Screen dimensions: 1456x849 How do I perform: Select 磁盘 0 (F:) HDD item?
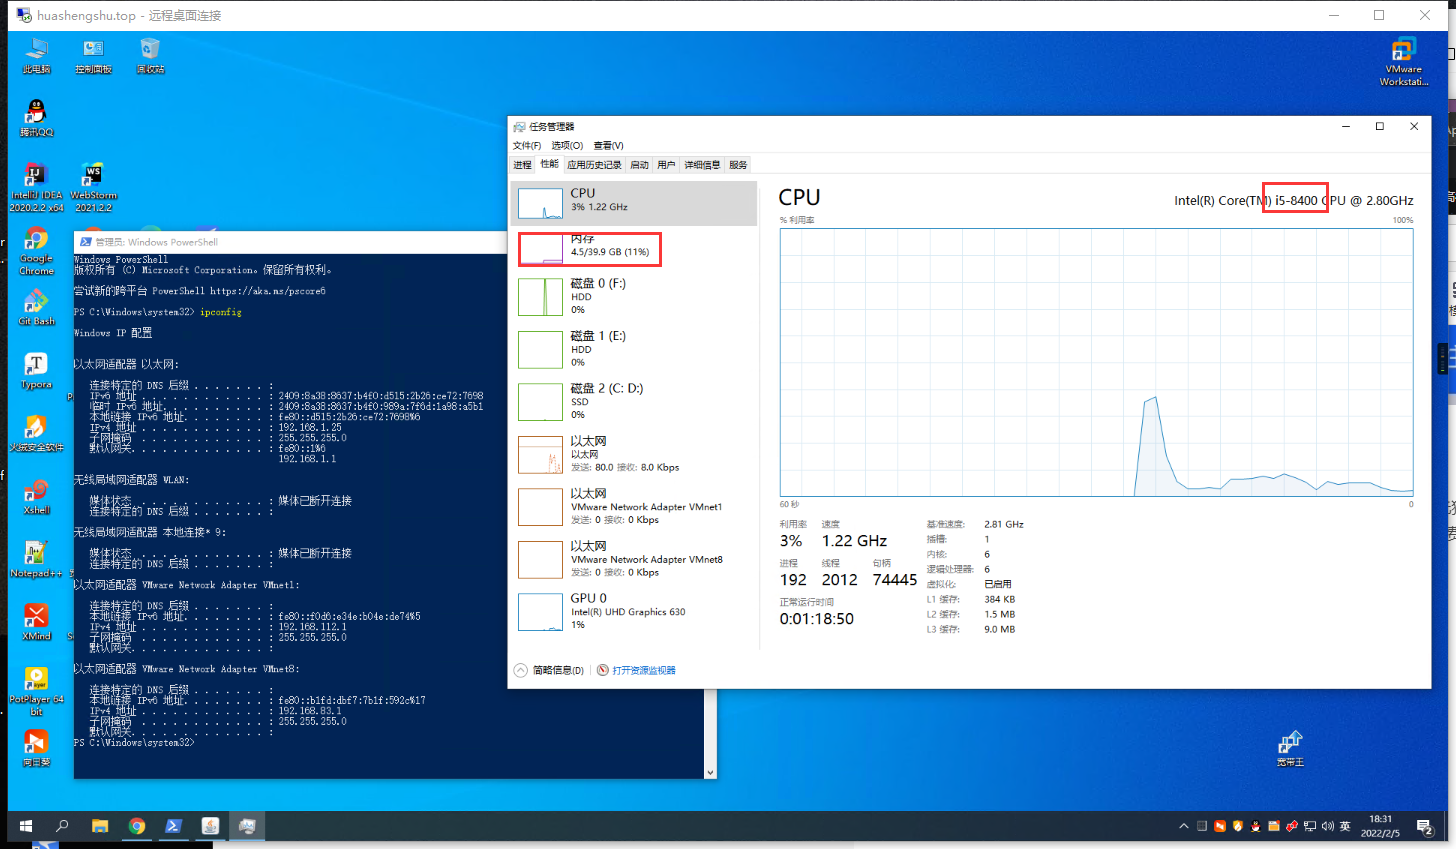(635, 297)
